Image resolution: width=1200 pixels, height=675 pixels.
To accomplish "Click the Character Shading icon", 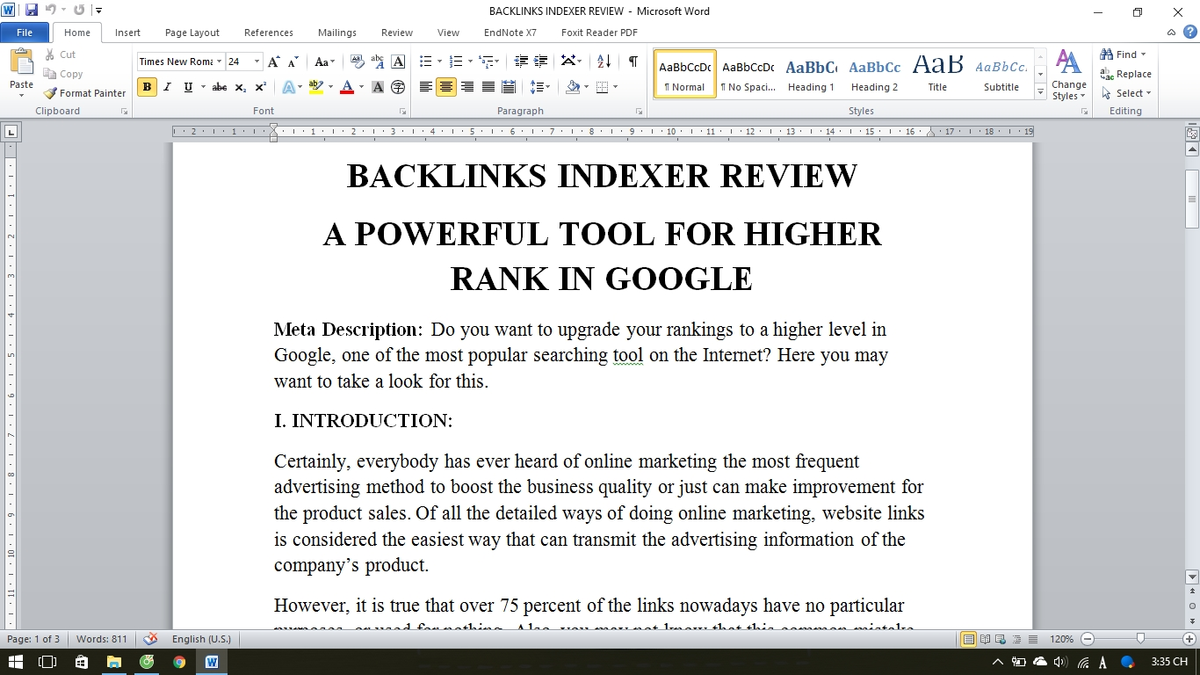I will [379, 87].
